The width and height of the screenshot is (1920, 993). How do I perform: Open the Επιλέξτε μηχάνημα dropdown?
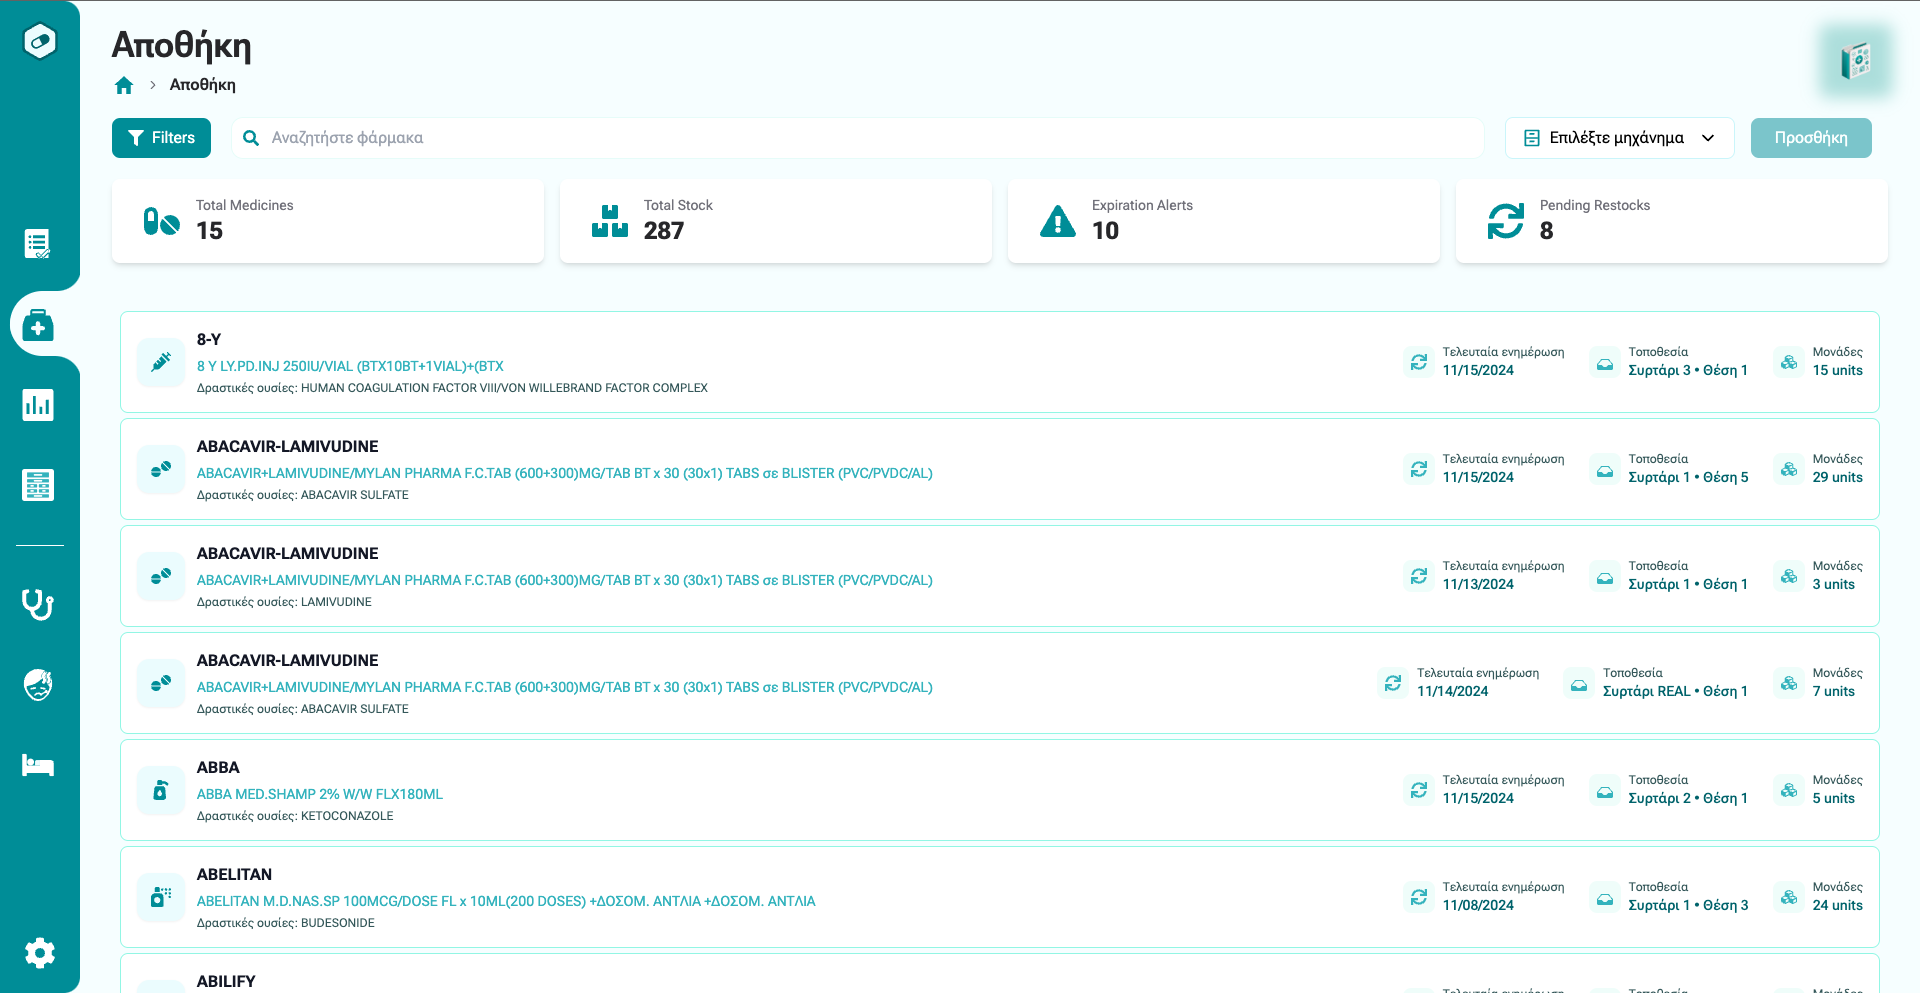1619,138
